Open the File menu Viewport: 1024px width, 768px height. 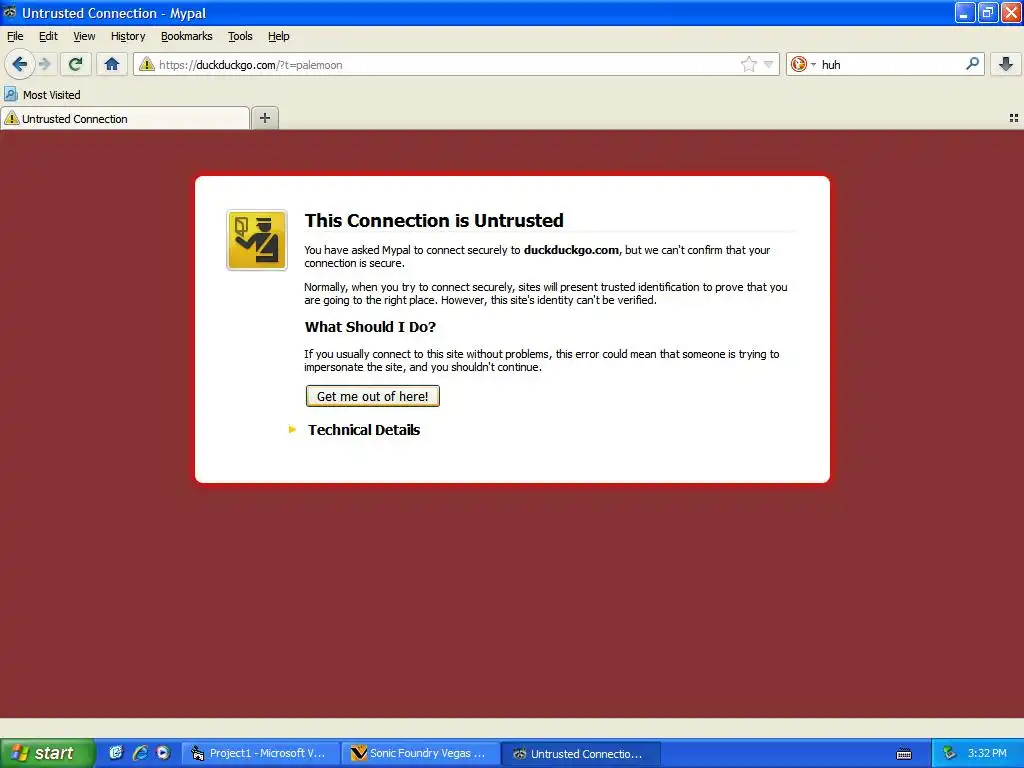(x=15, y=37)
